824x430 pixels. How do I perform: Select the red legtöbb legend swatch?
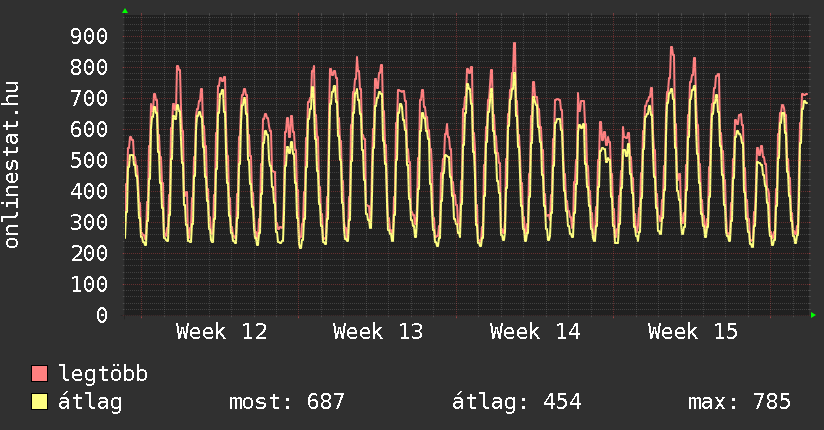(x=40, y=374)
